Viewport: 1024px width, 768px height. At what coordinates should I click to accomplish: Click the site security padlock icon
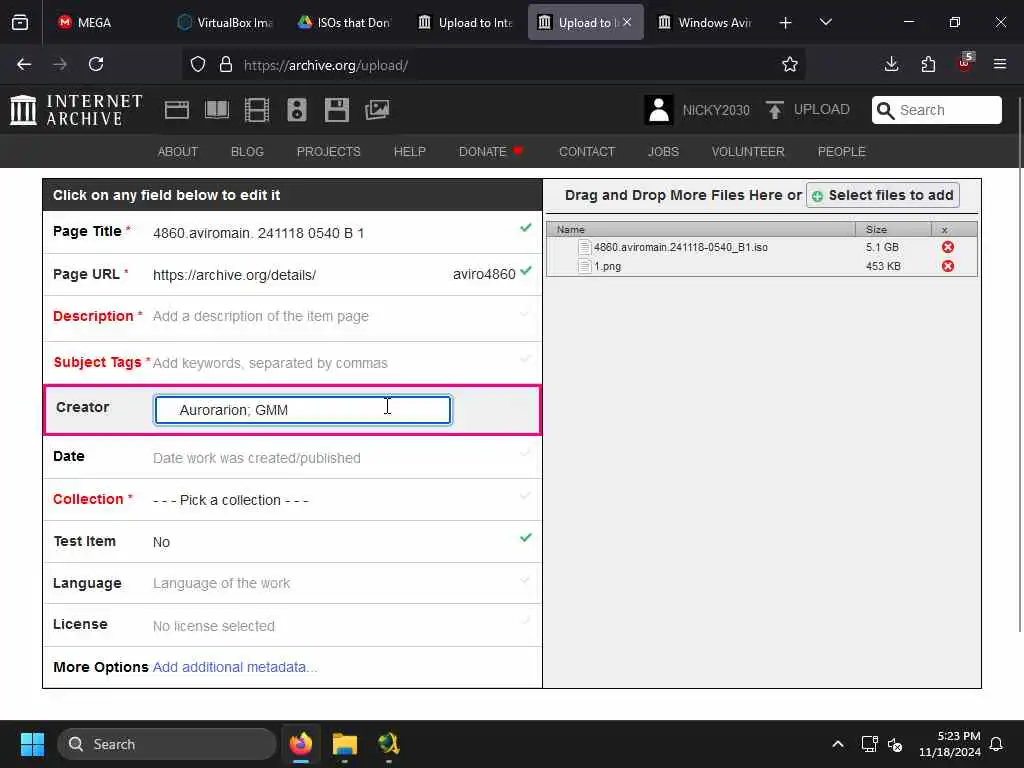226,64
